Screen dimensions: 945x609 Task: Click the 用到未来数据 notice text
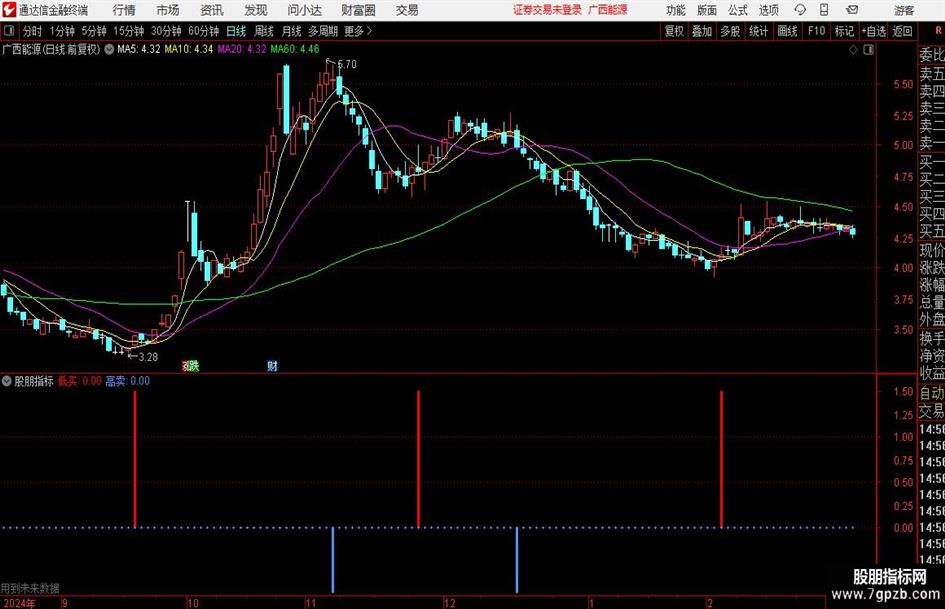[x=30, y=588]
